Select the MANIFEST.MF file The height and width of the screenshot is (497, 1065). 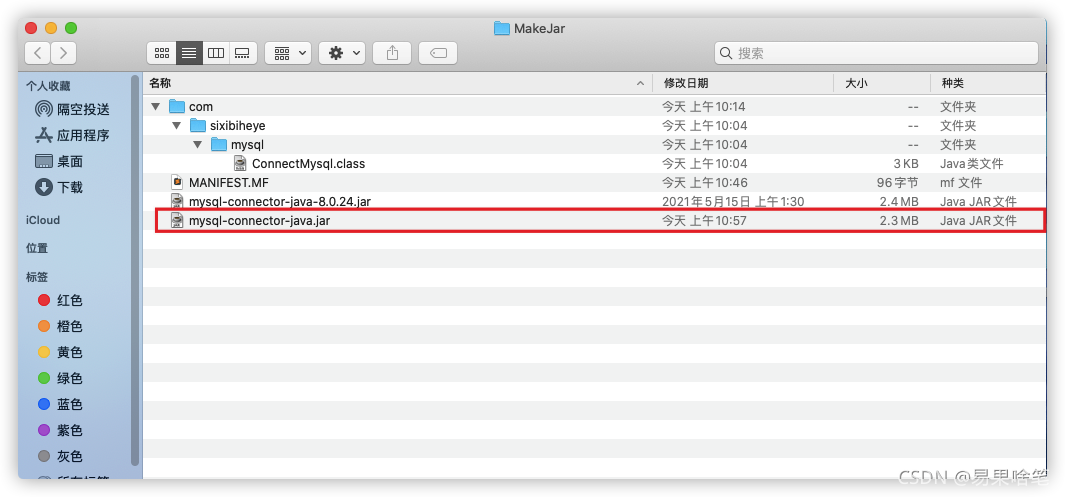pyautogui.click(x=228, y=183)
